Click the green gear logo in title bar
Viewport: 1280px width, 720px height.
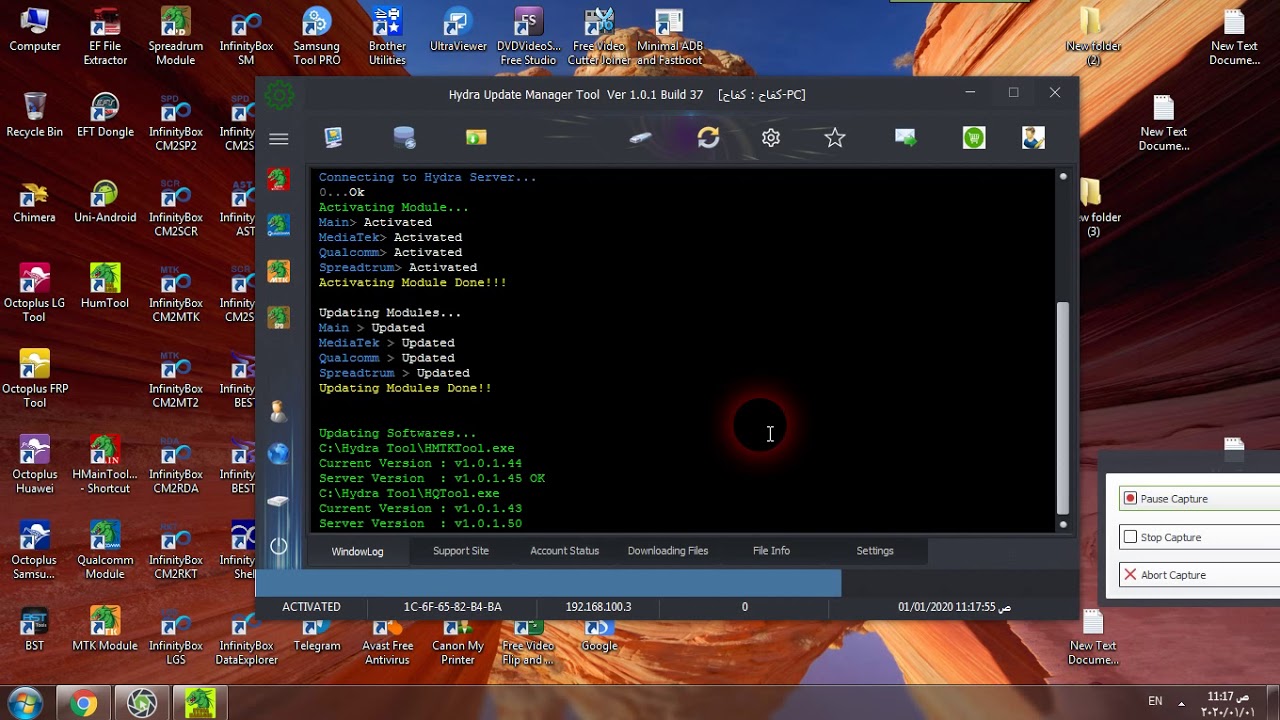coord(279,95)
